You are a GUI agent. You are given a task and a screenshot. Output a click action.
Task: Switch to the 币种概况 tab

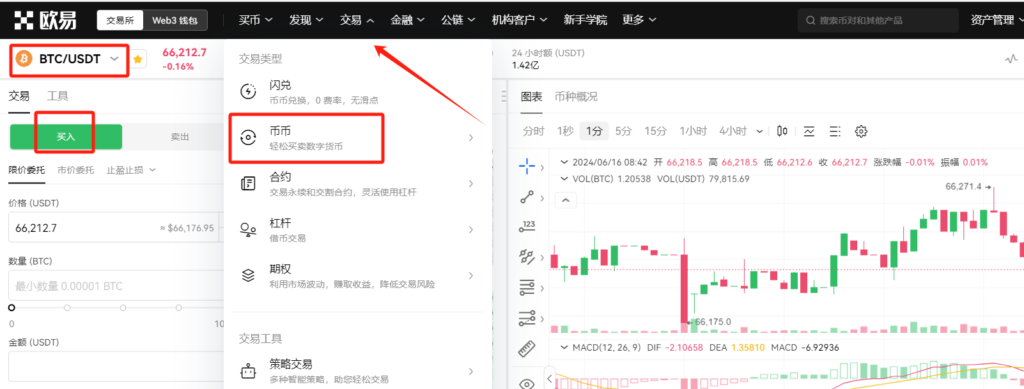575,97
